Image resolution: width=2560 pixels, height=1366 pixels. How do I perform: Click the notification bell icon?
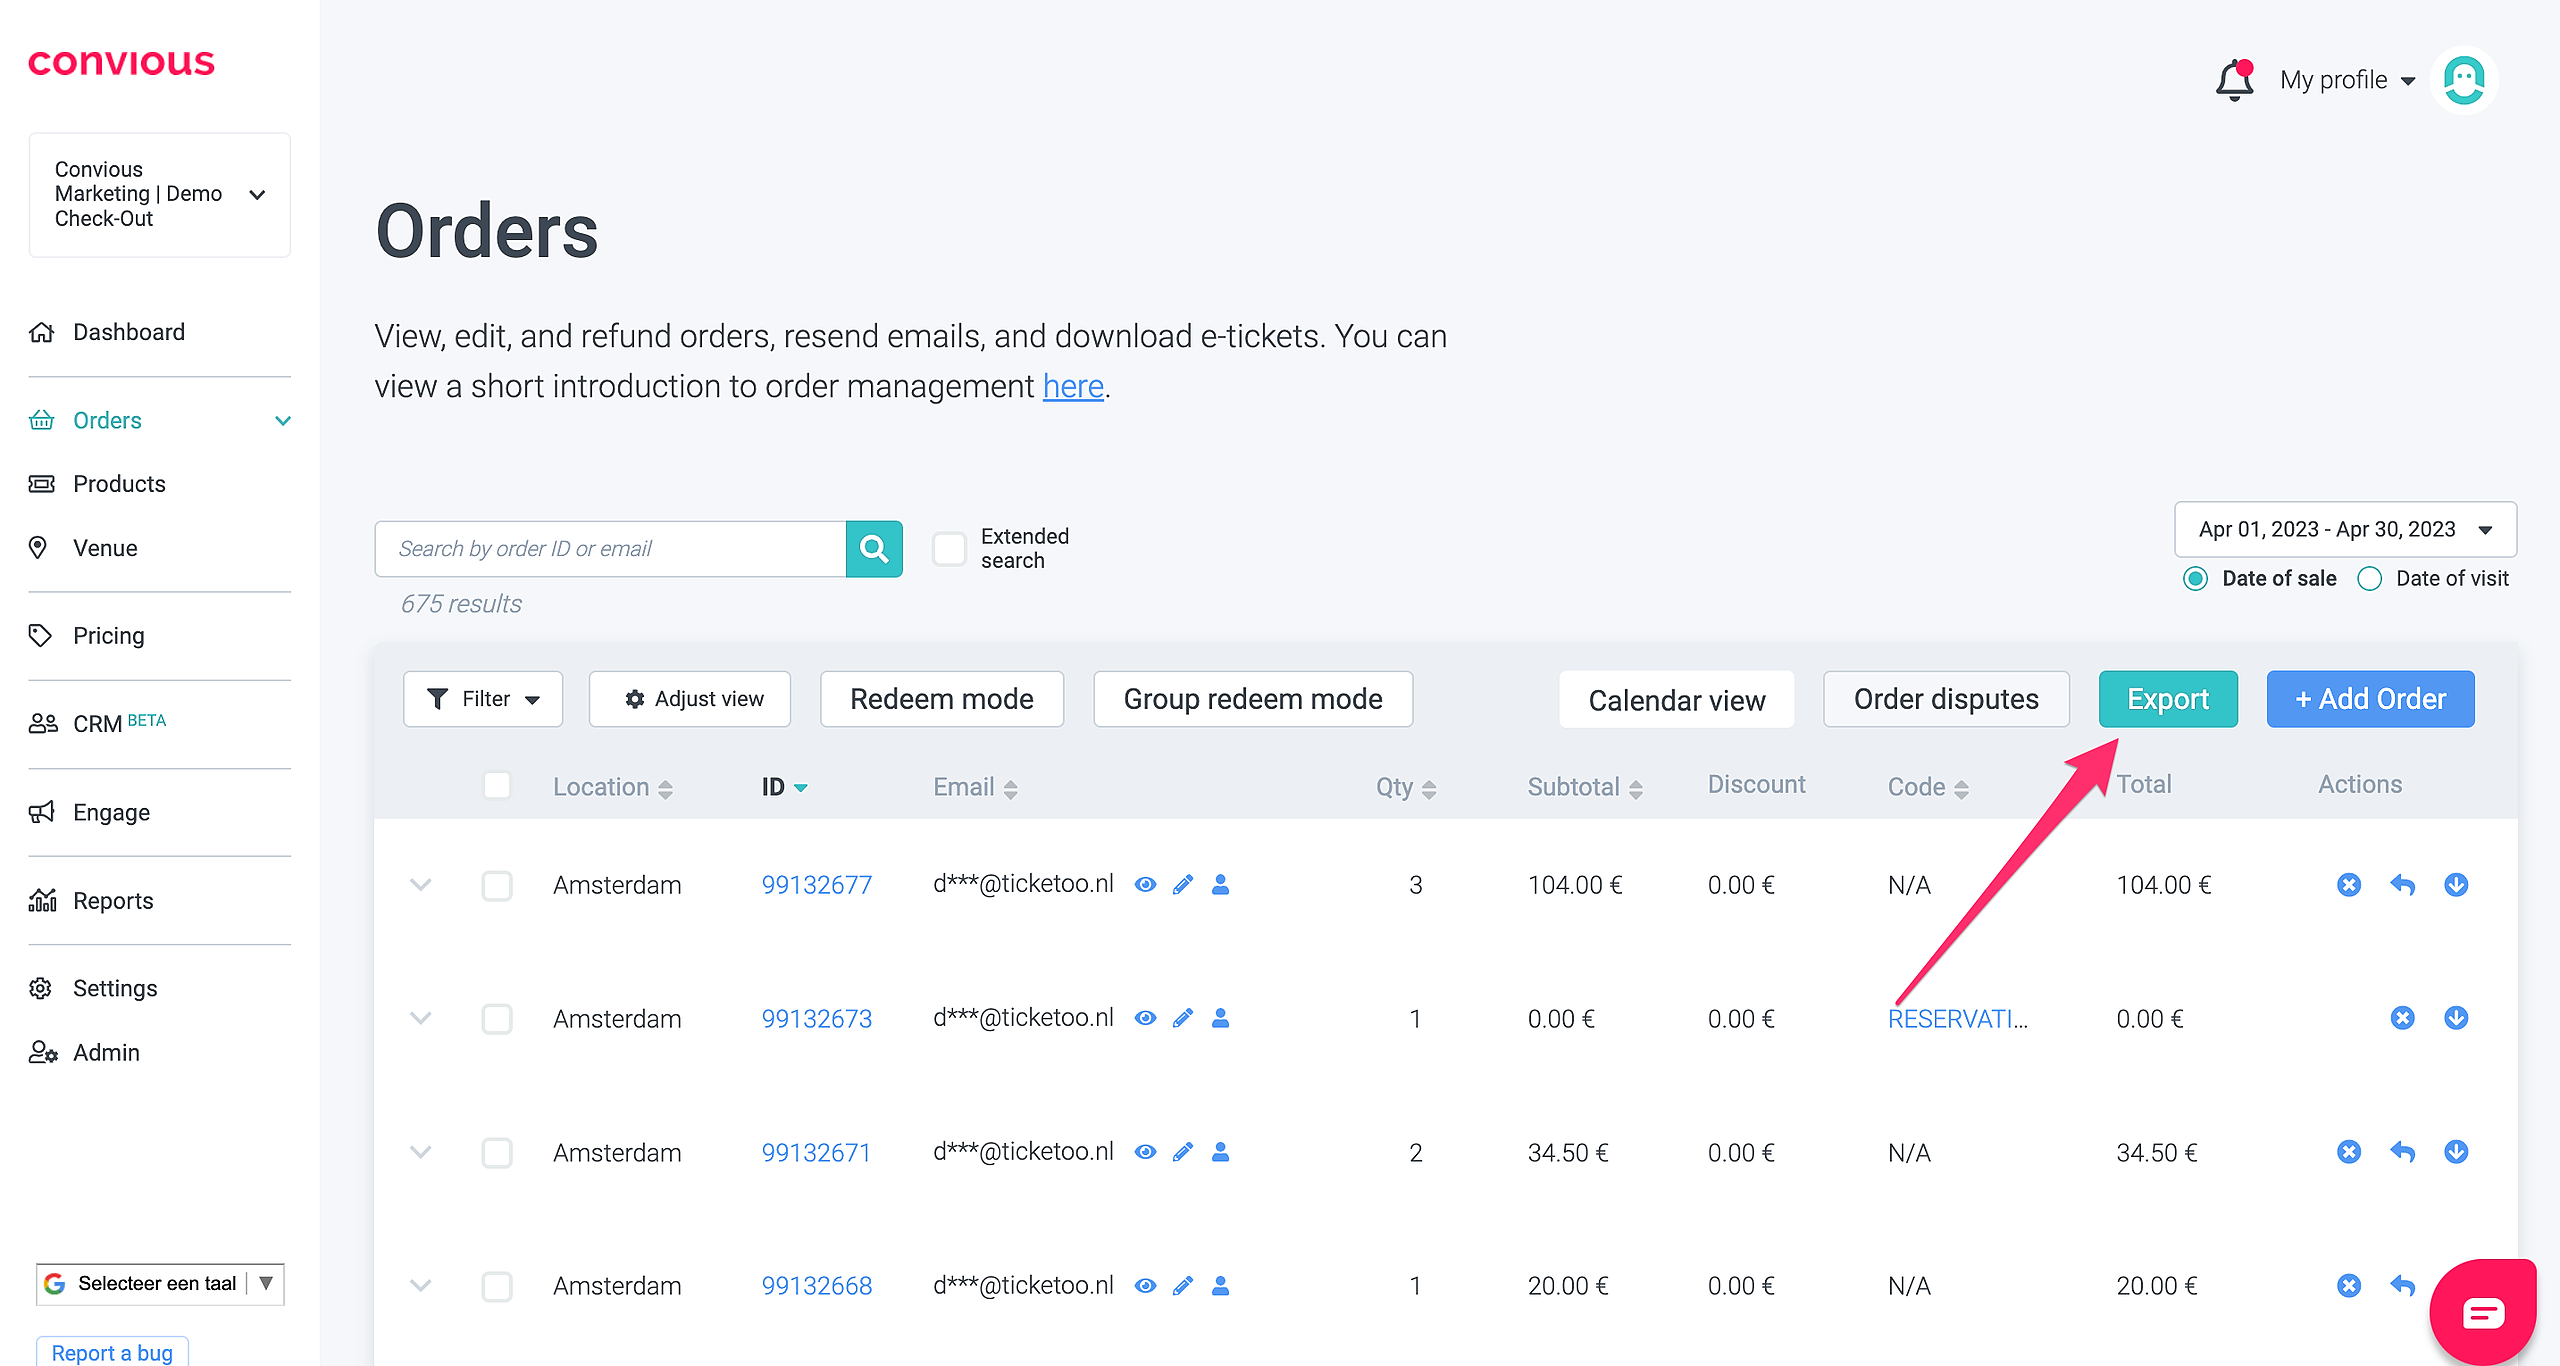coord(2234,80)
